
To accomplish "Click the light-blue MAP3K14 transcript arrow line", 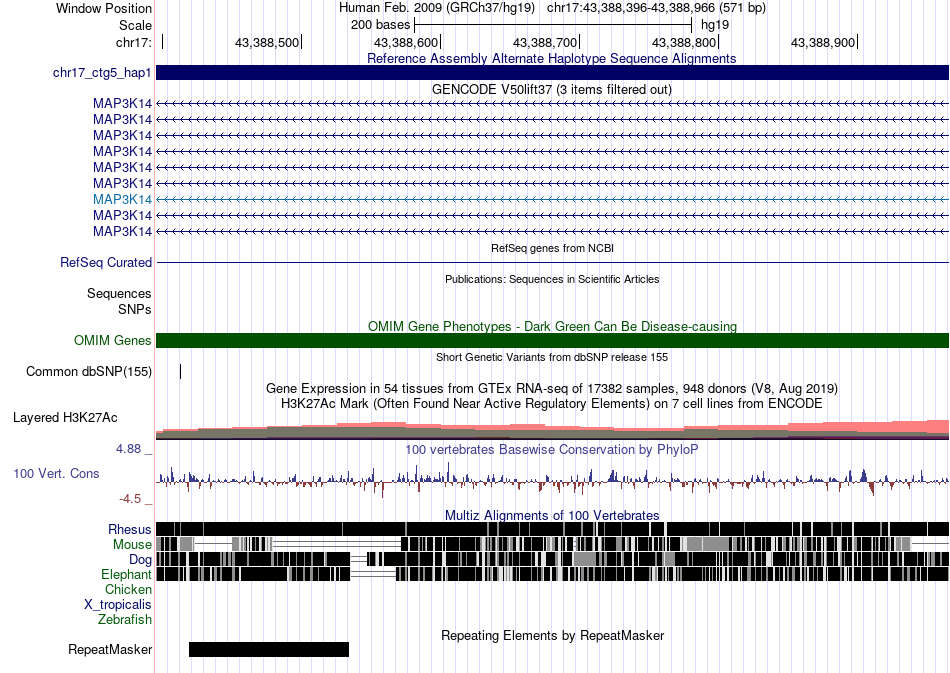I will click(x=552, y=199).
